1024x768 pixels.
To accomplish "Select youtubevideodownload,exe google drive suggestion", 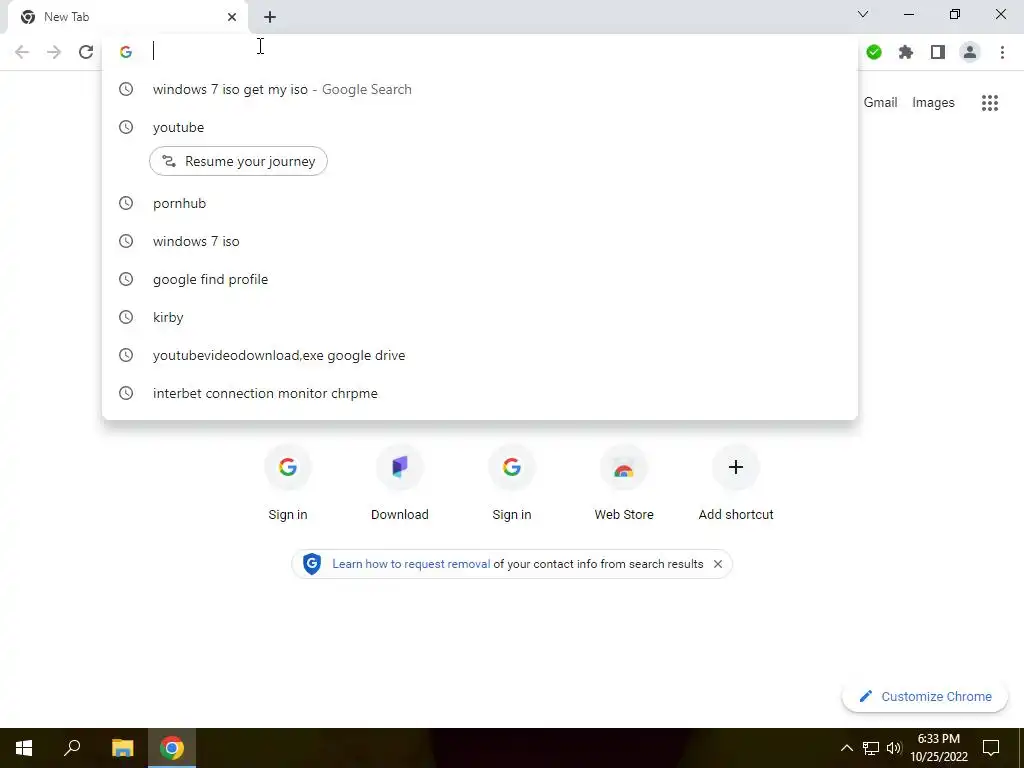I will pyautogui.click(x=480, y=355).
